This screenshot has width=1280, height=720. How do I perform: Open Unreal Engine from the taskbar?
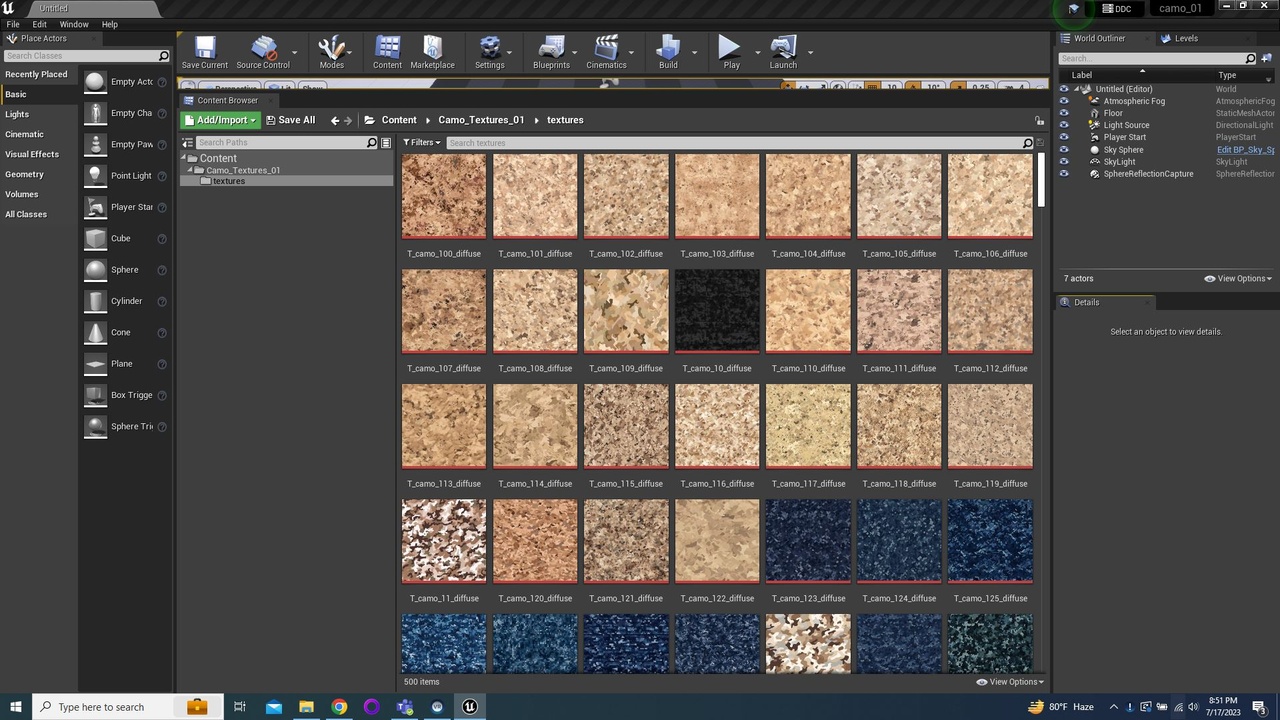pyautogui.click(x=469, y=707)
